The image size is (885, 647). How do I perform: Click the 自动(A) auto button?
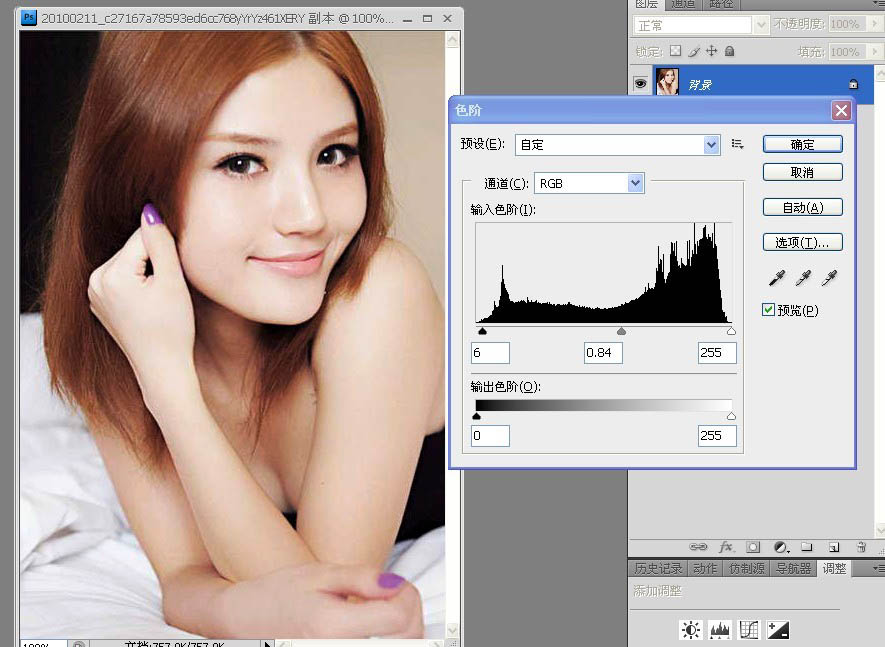click(x=802, y=207)
